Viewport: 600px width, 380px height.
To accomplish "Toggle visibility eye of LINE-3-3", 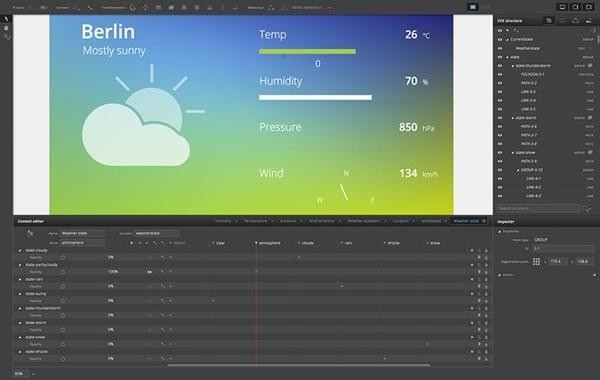I will pos(500,92).
